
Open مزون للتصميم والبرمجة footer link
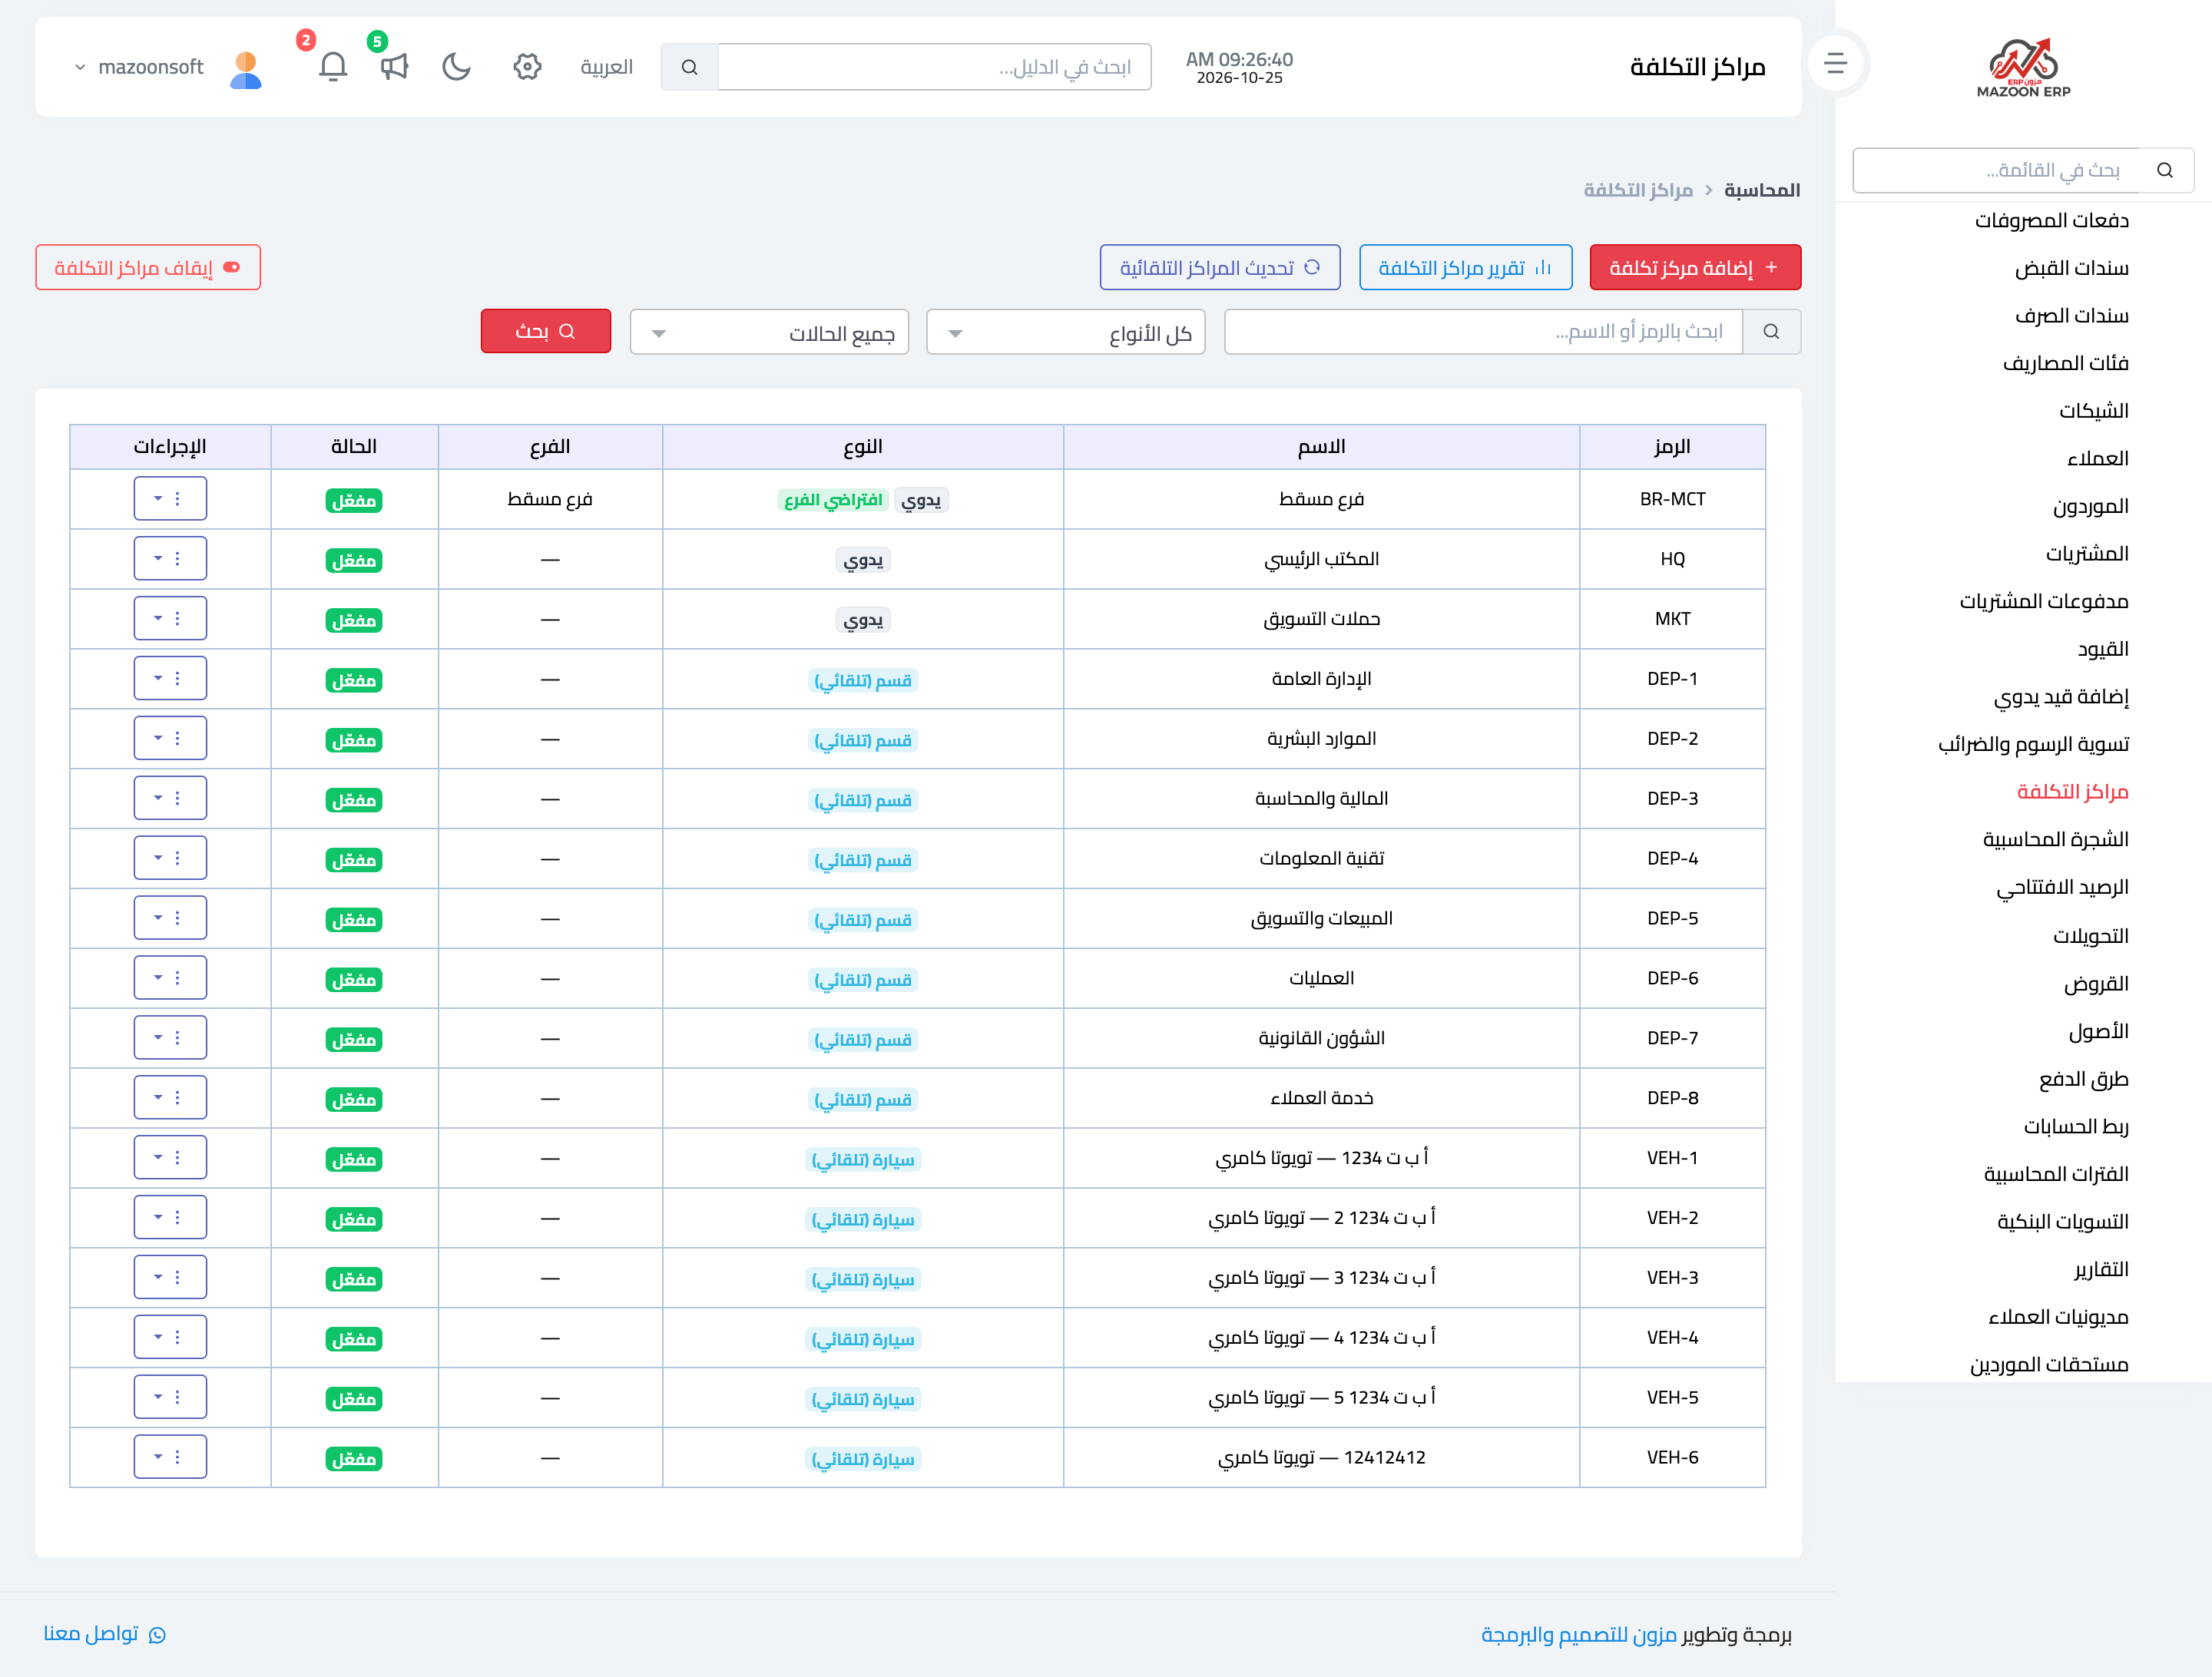(1578, 1634)
